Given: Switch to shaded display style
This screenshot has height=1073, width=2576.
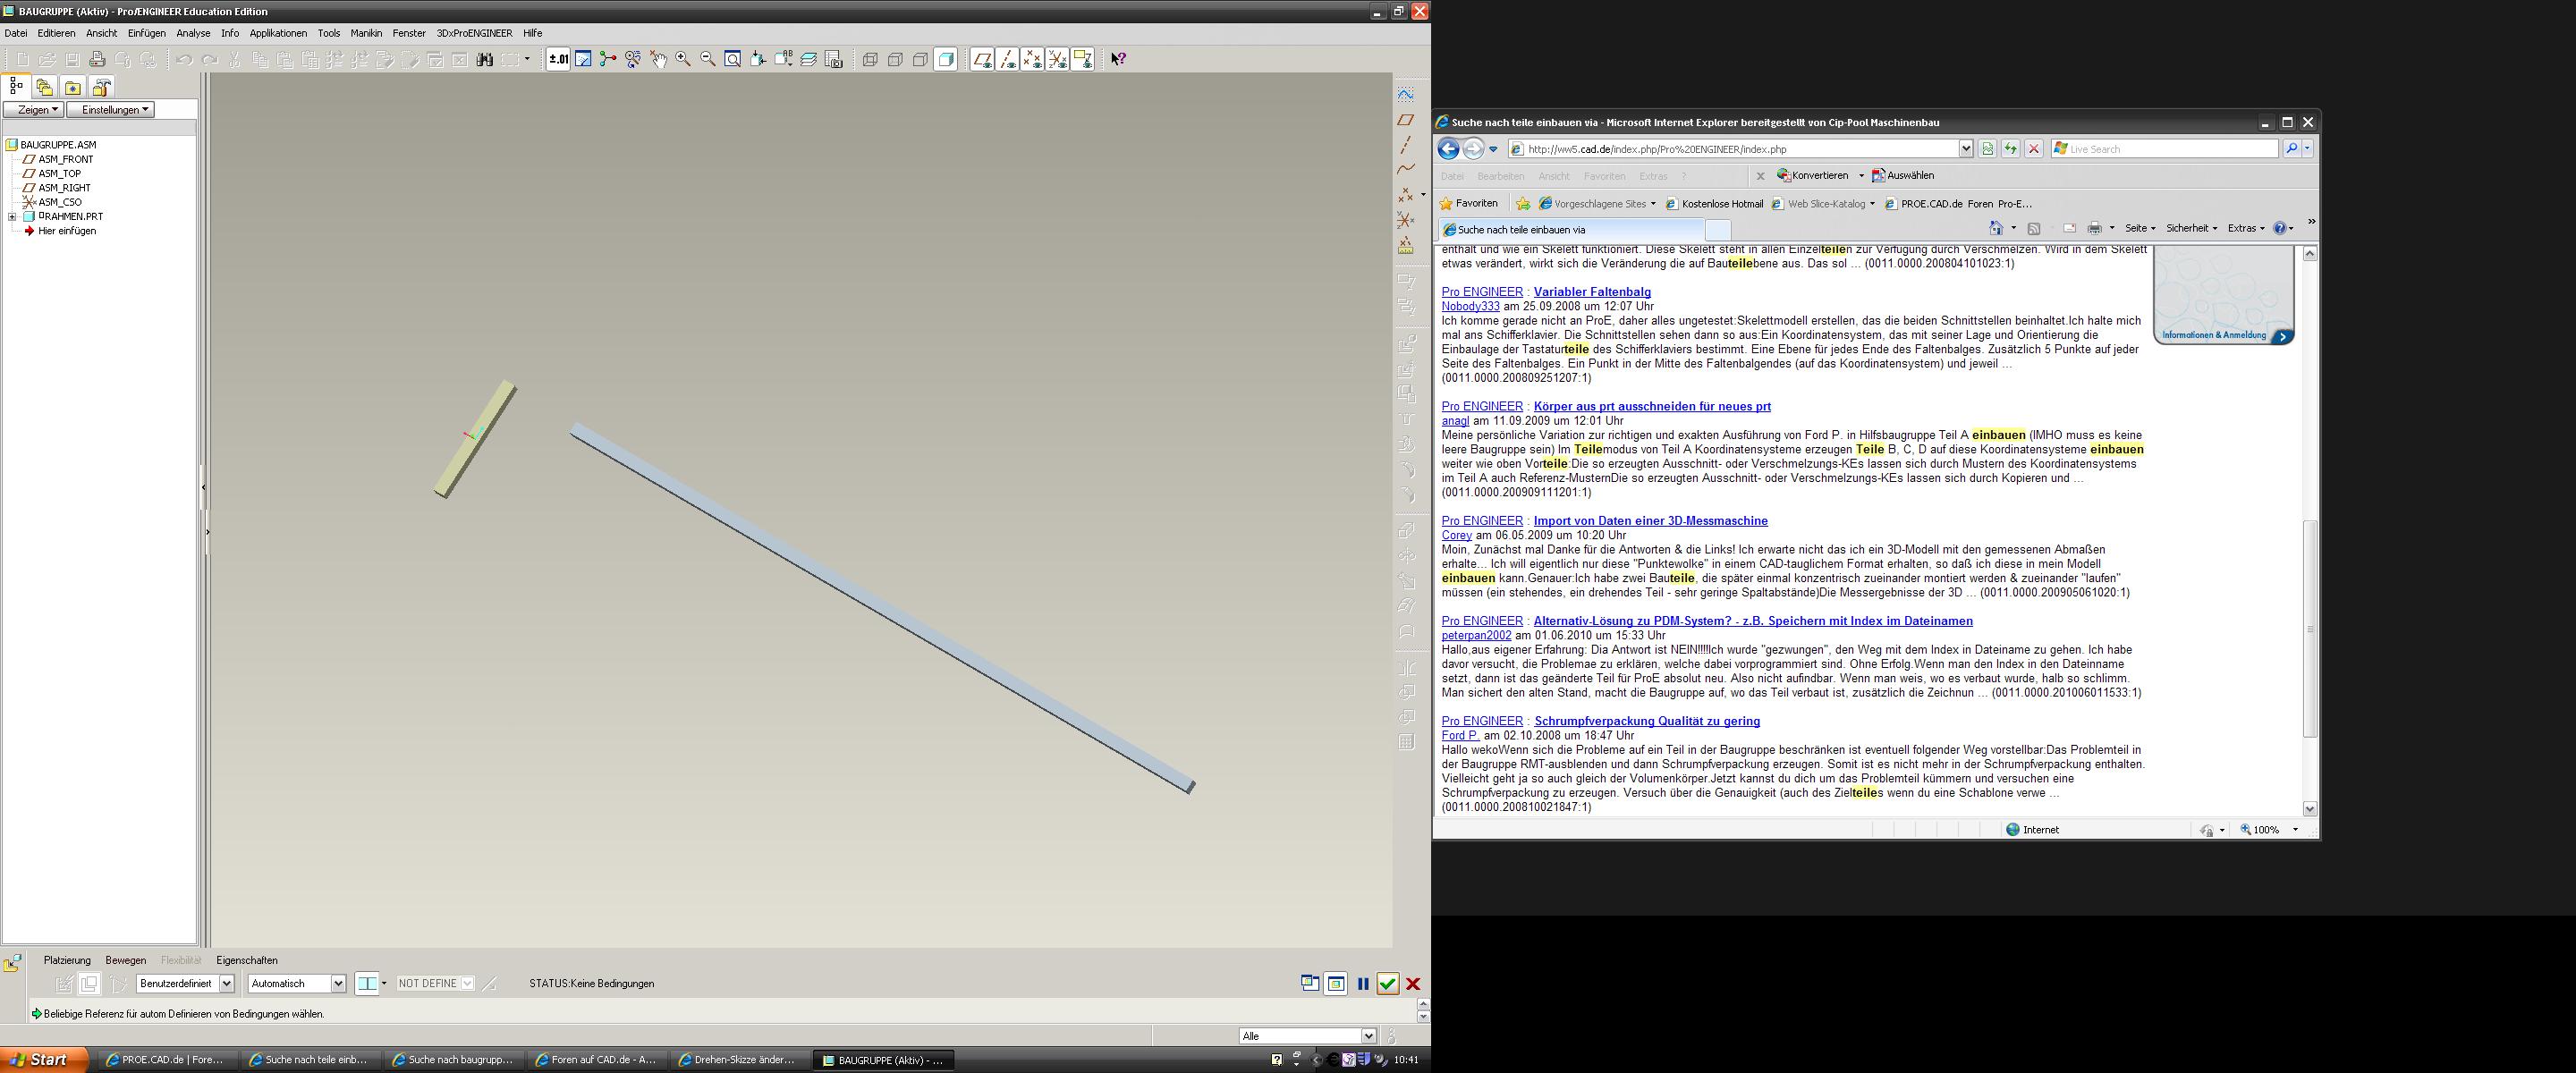Looking at the screenshot, I should click(945, 59).
